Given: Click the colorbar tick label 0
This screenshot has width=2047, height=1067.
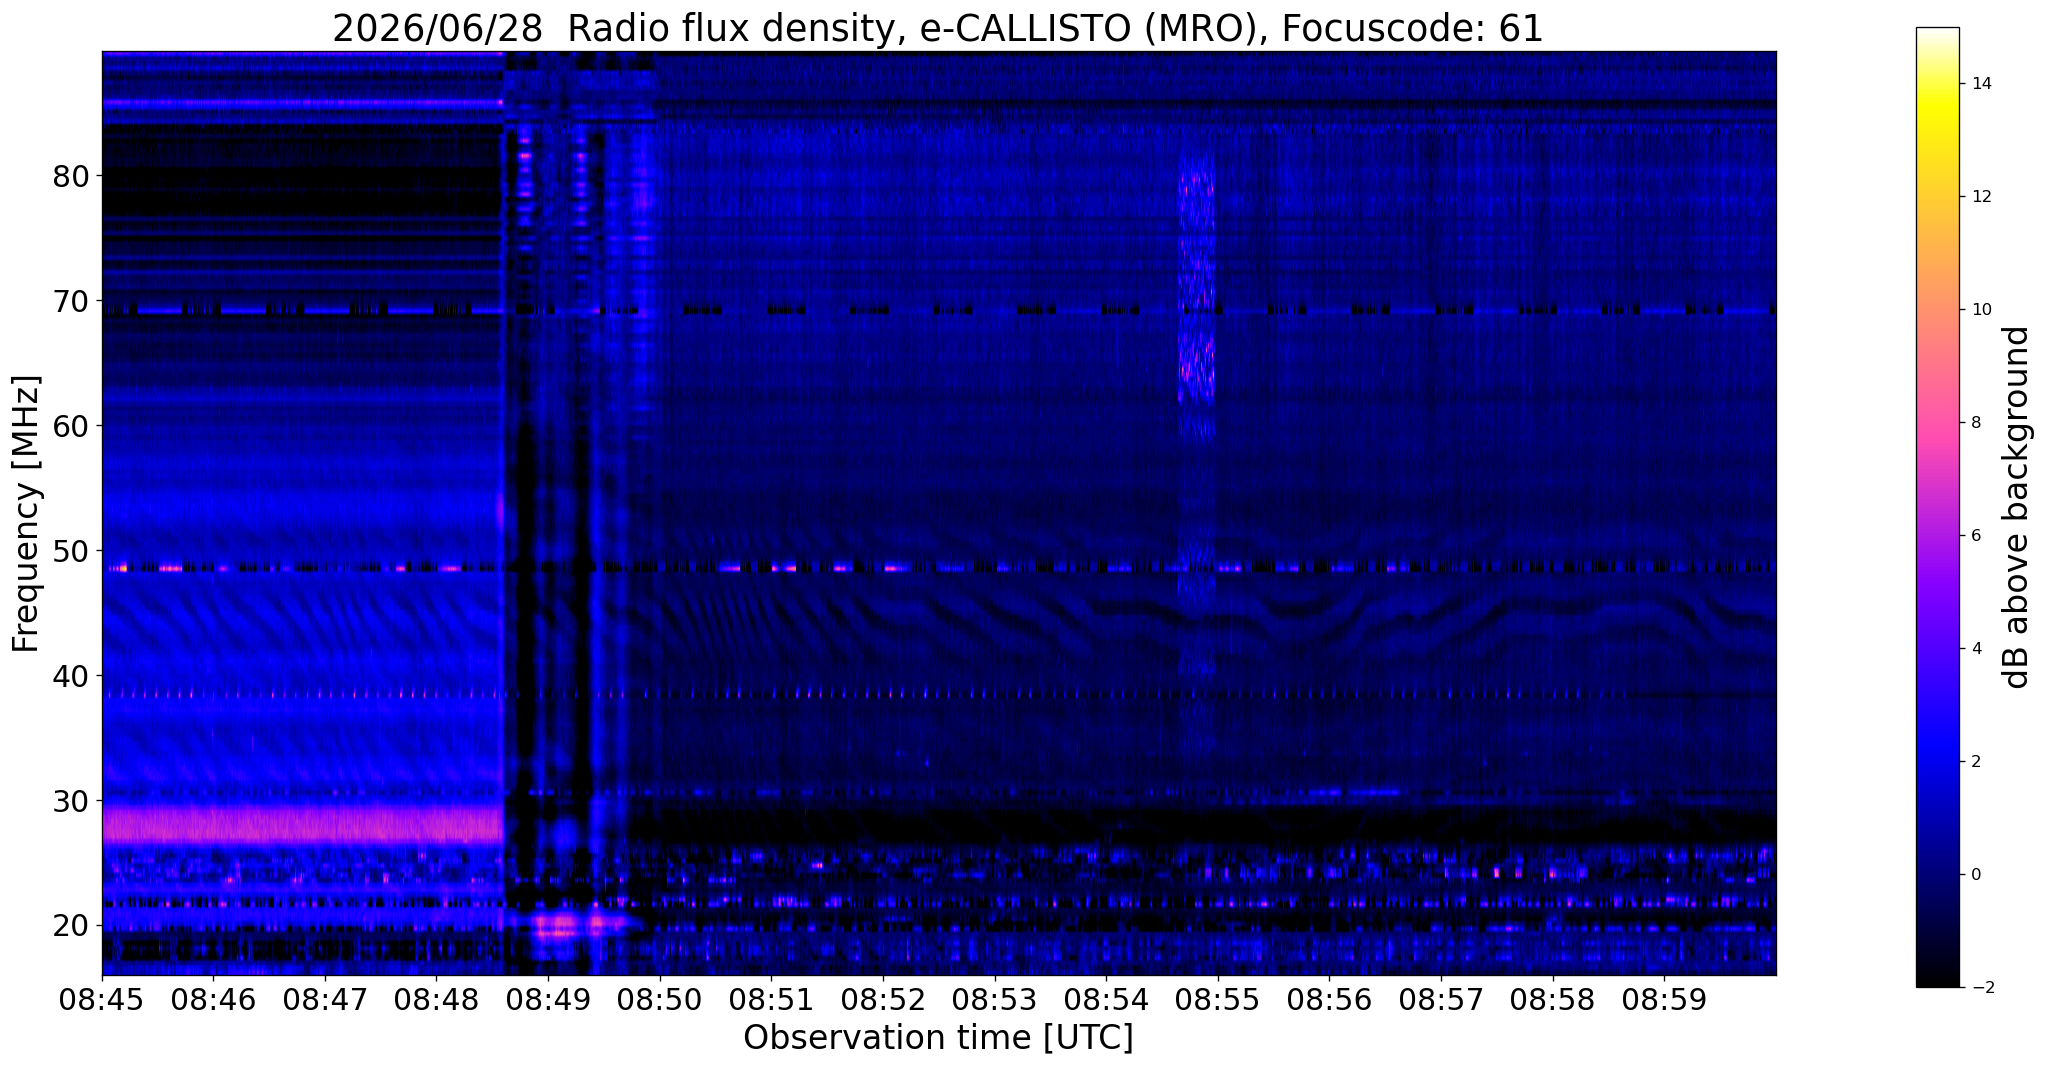Looking at the screenshot, I should [x=1974, y=875].
